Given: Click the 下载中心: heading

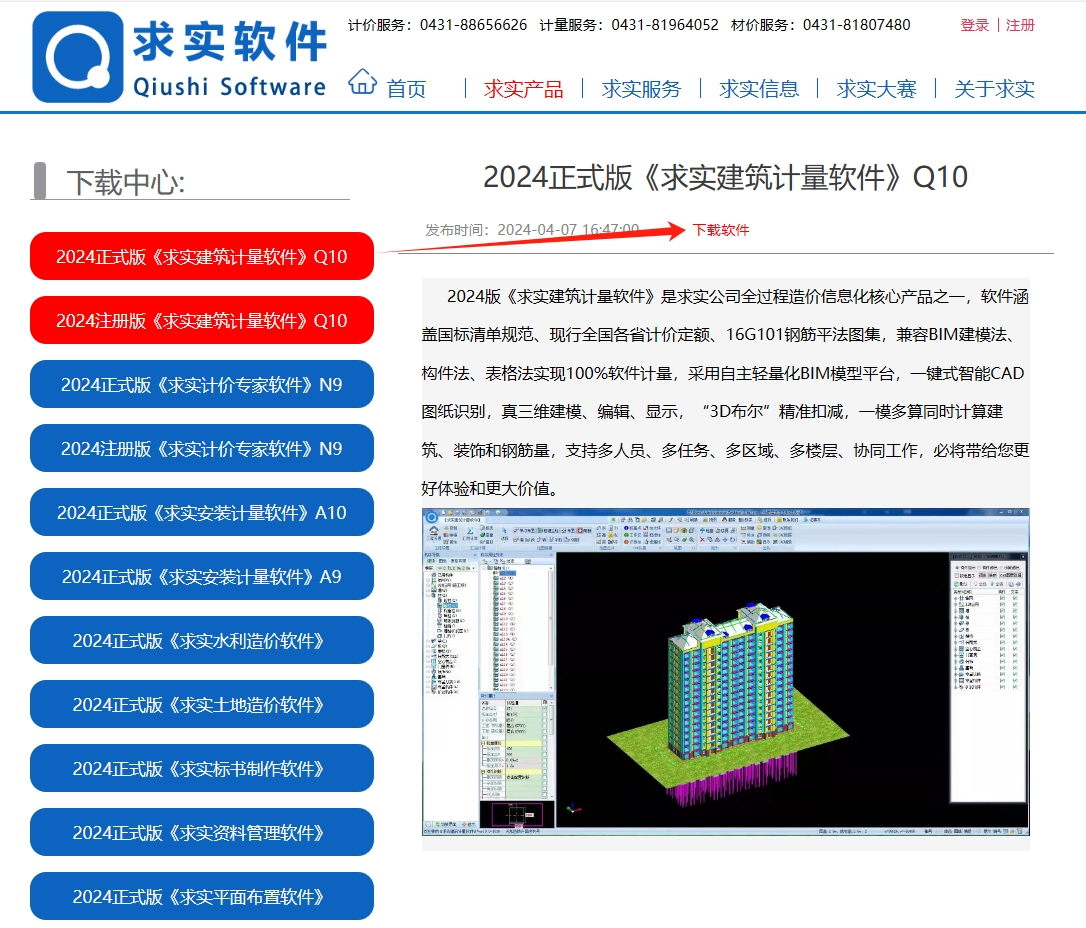Looking at the screenshot, I should [x=125, y=183].
